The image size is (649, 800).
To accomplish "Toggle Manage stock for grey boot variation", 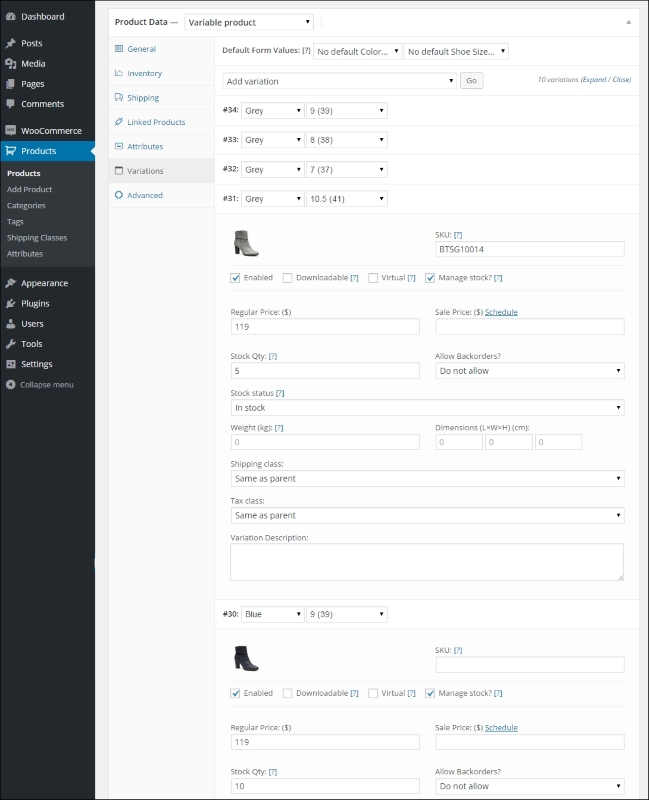I will click(430, 278).
